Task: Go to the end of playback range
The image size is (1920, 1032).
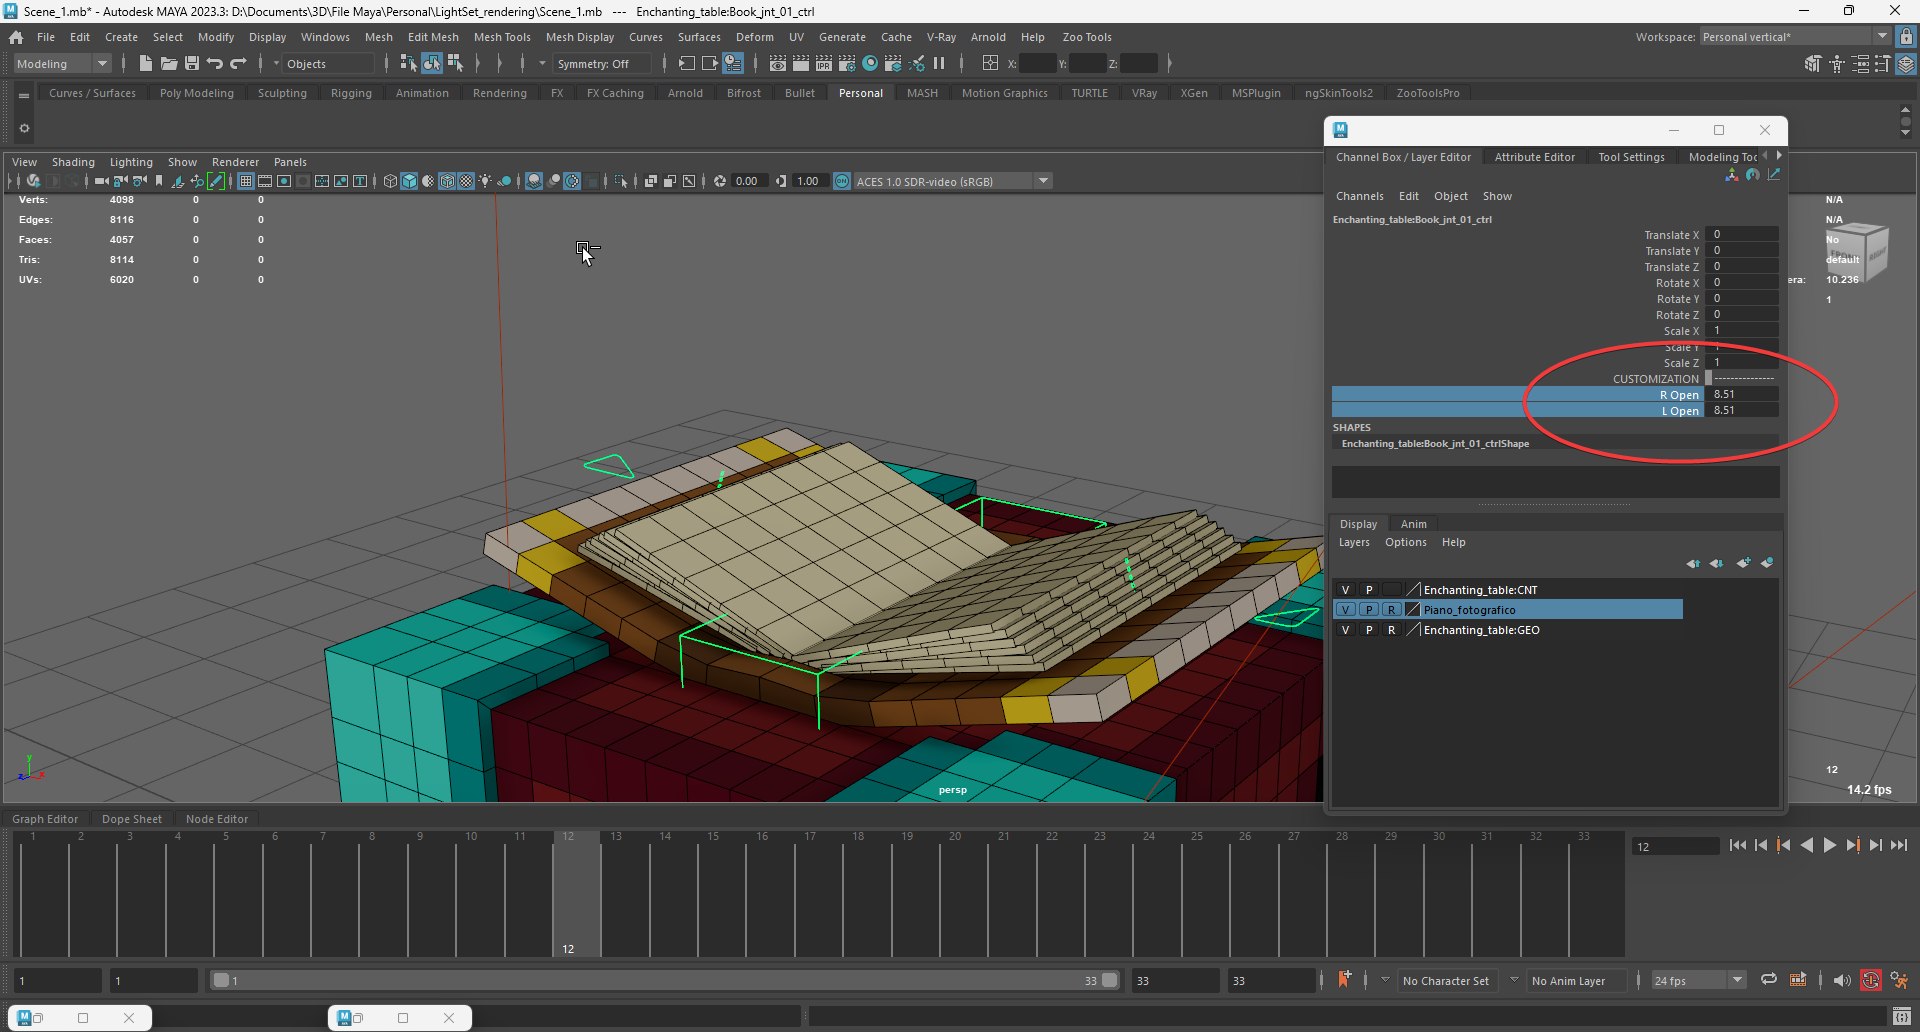Action: (x=1898, y=846)
